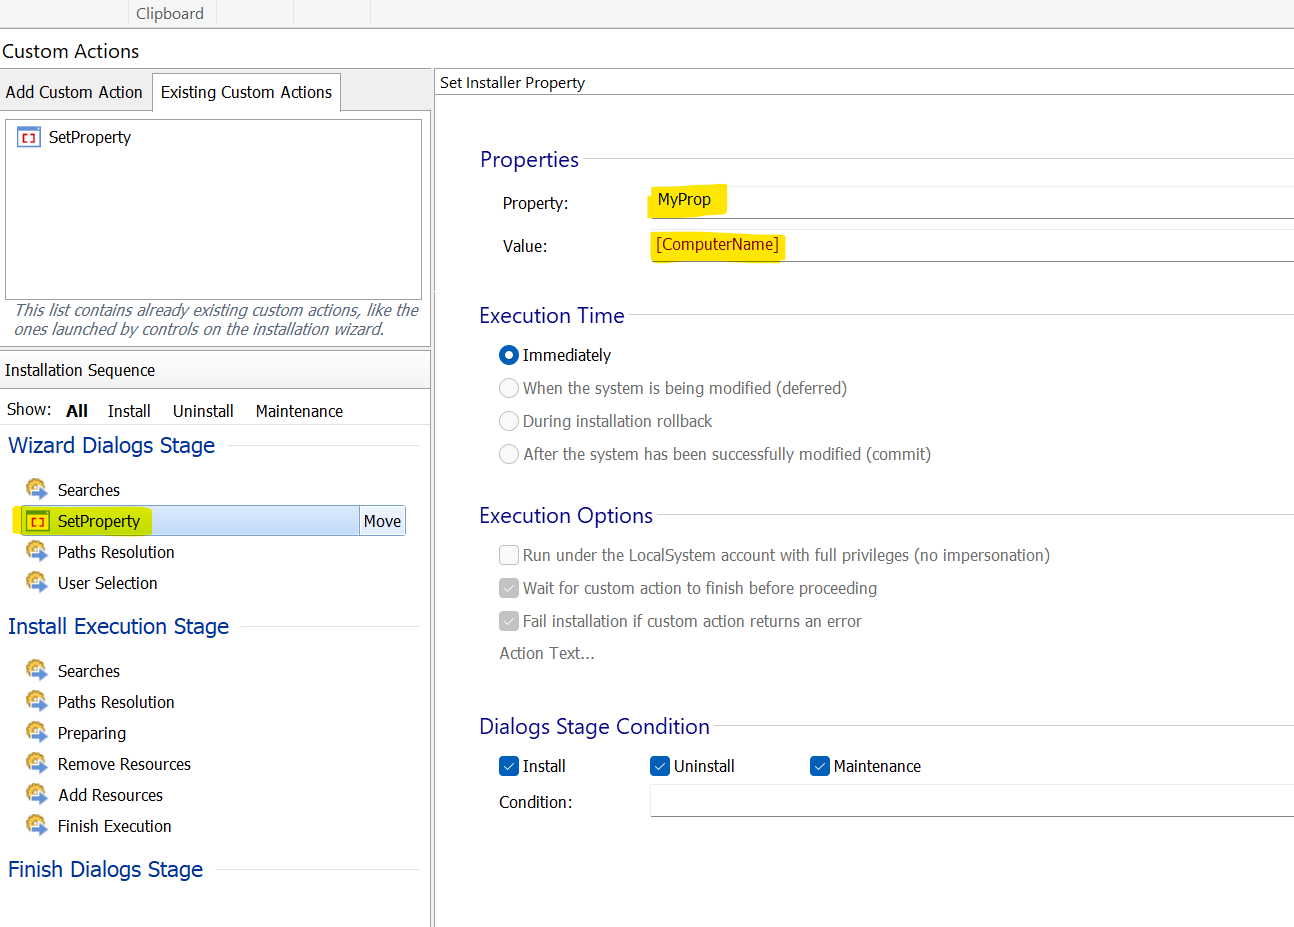Viewport: 1294px width, 927px height.
Task: Select When the system is being modified (deferred)
Action: coord(509,388)
